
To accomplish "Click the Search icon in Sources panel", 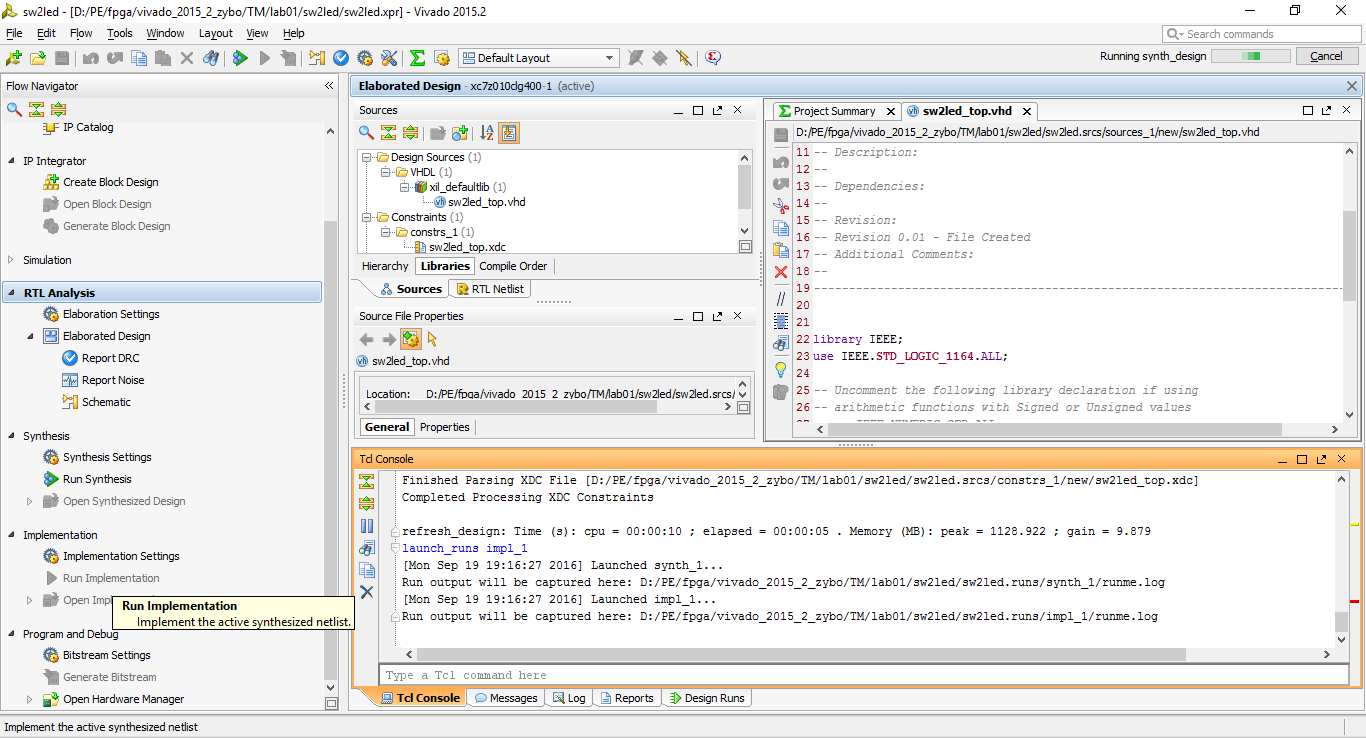I will [x=367, y=132].
